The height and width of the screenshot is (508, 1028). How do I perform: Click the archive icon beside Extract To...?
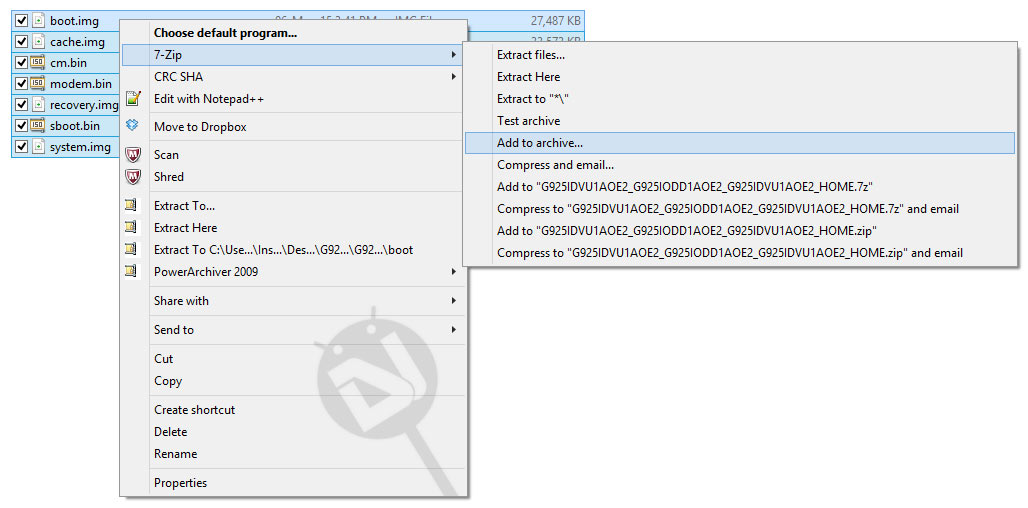pos(133,206)
